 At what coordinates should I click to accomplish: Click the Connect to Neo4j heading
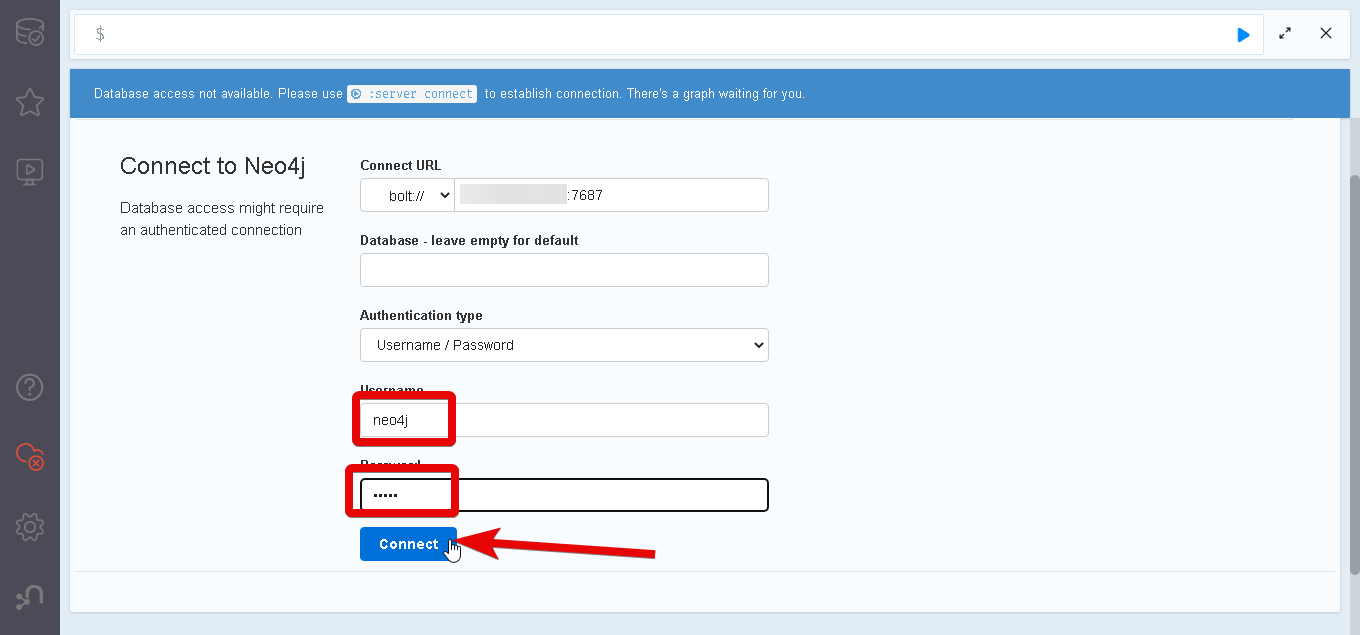[x=212, y=166]
